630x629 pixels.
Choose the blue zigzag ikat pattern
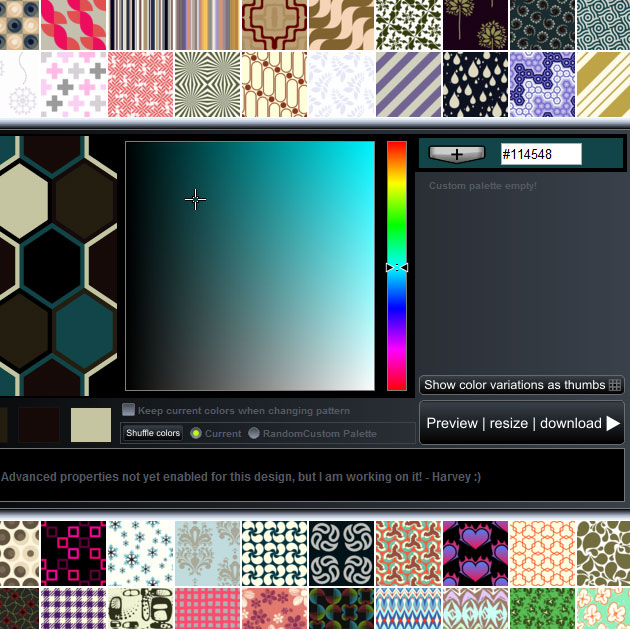tap(409, 609)
